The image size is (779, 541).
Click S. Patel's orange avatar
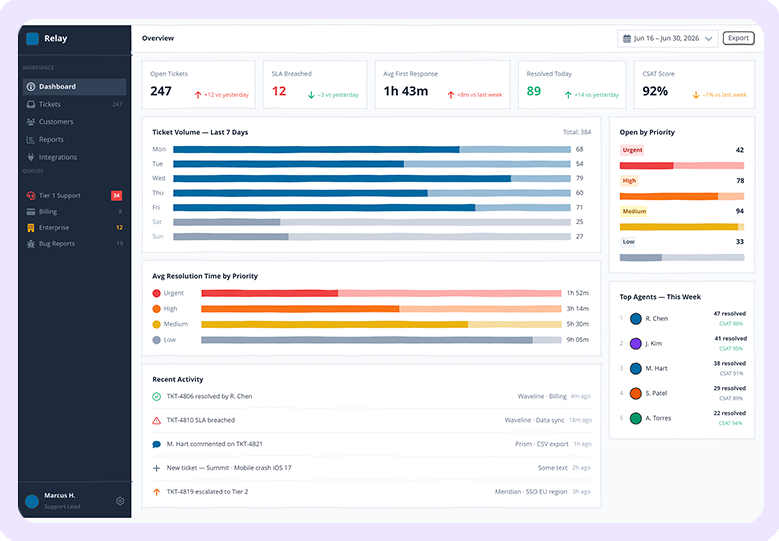tap(635, 393)
